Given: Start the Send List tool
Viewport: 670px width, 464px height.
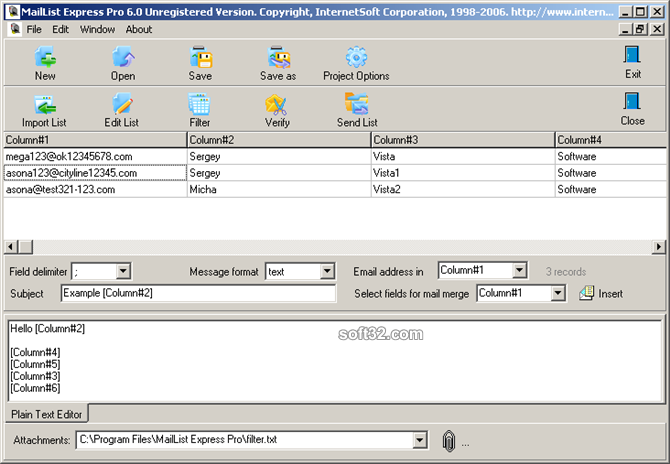Looking at the screenshot, I should (357, 111).
